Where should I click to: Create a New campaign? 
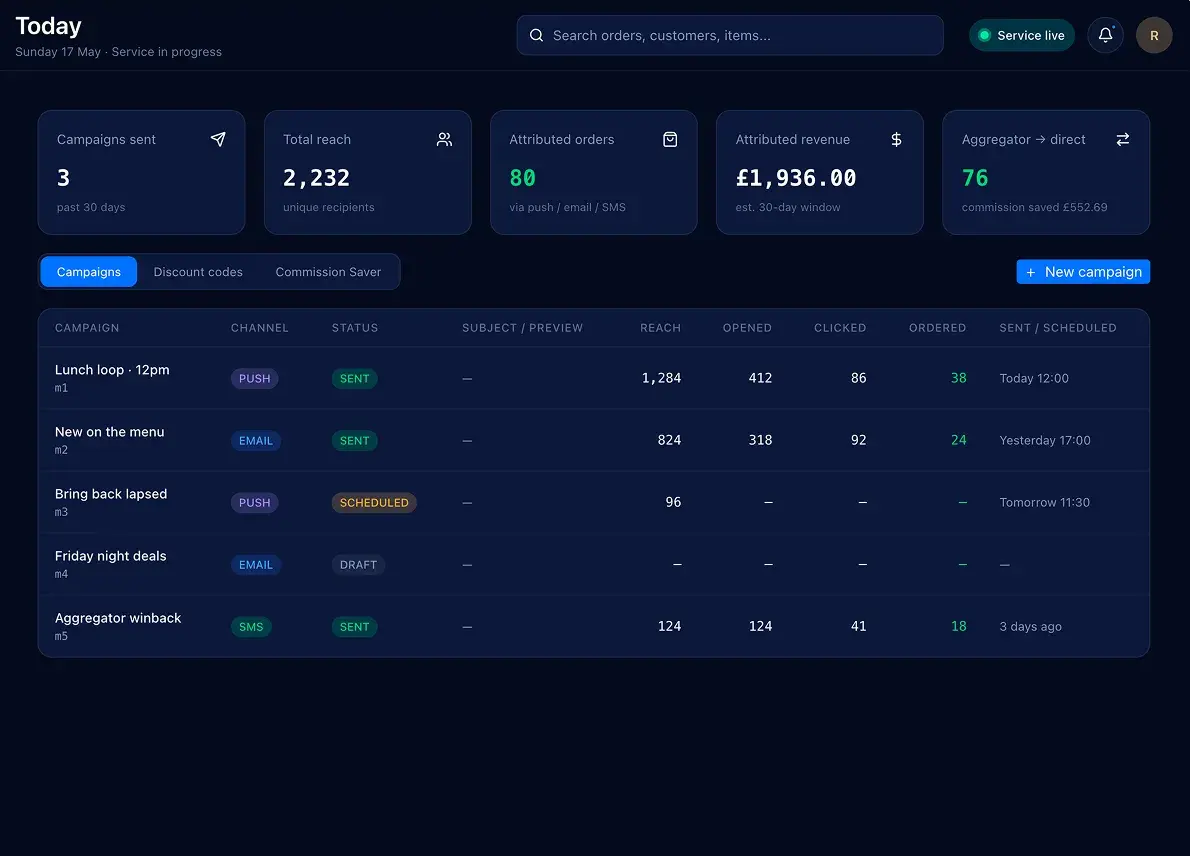tap(1083, 272)
